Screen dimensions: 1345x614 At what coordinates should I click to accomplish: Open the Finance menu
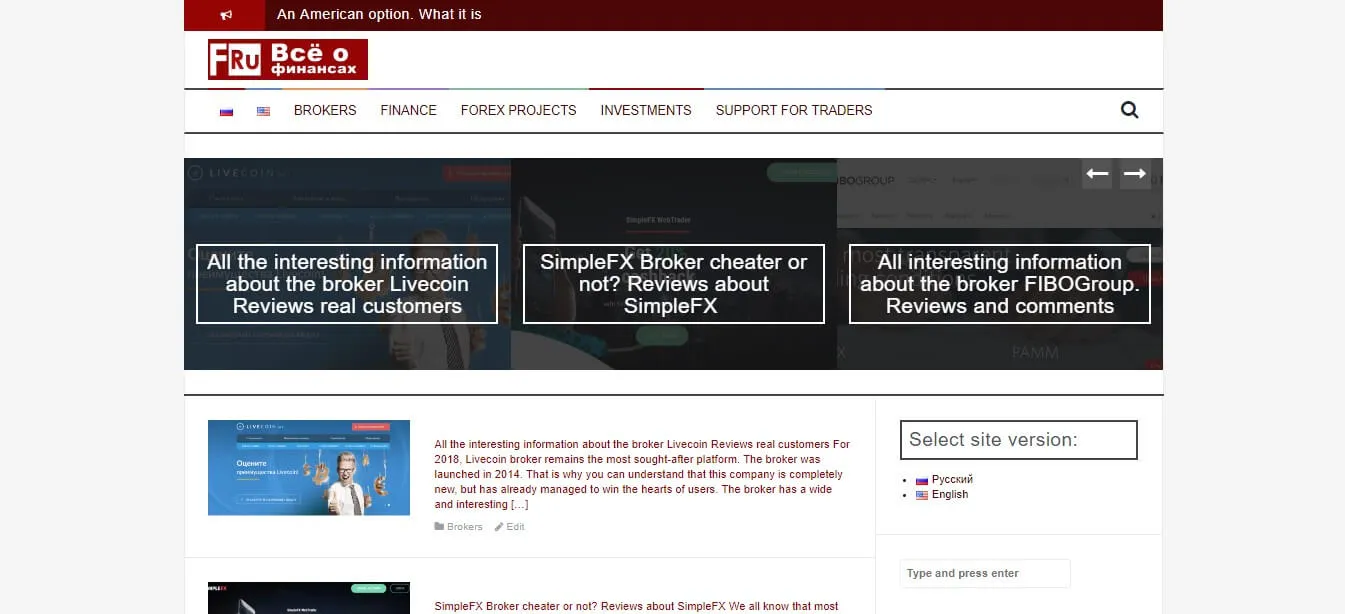(x=408, y=110)
